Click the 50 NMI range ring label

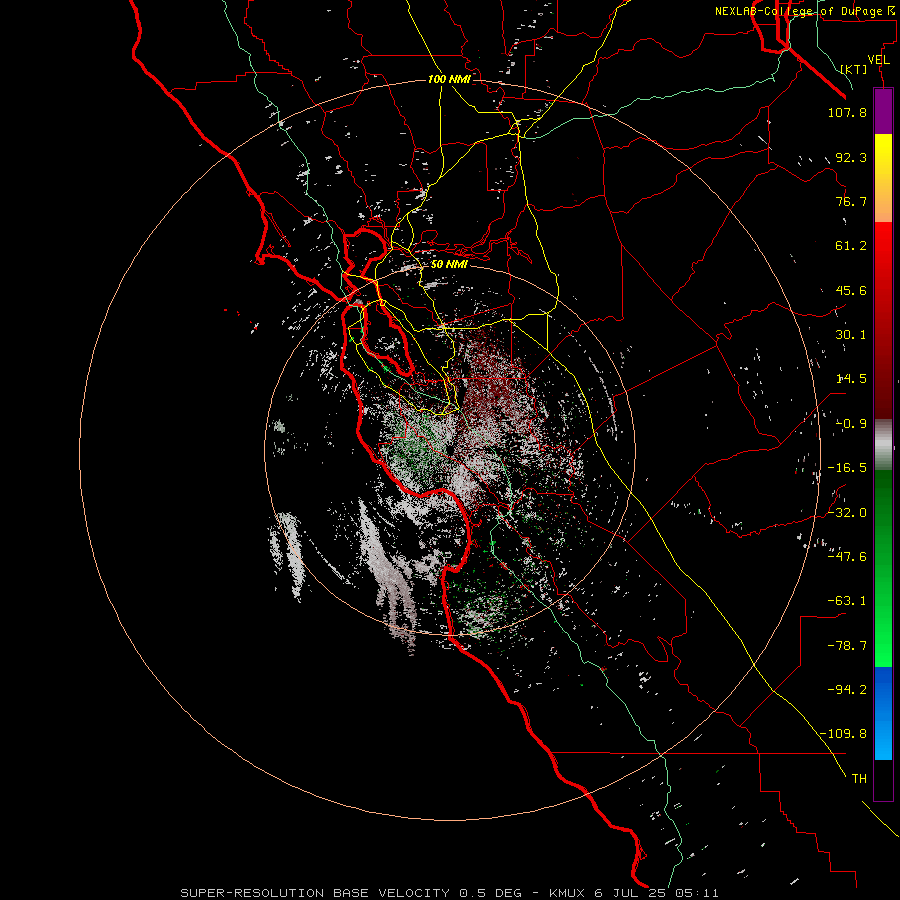(x=449, y=264)
